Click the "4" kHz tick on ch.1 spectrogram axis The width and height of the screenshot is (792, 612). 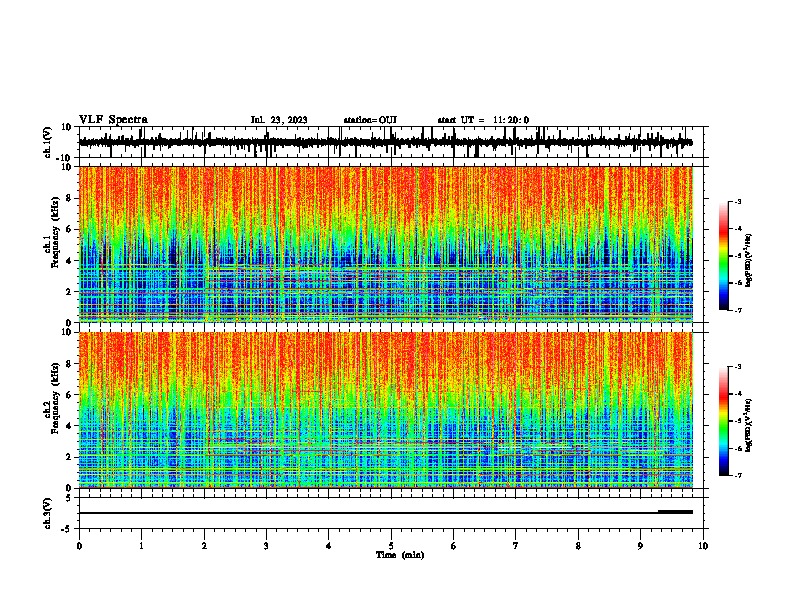tap(69, 261)
